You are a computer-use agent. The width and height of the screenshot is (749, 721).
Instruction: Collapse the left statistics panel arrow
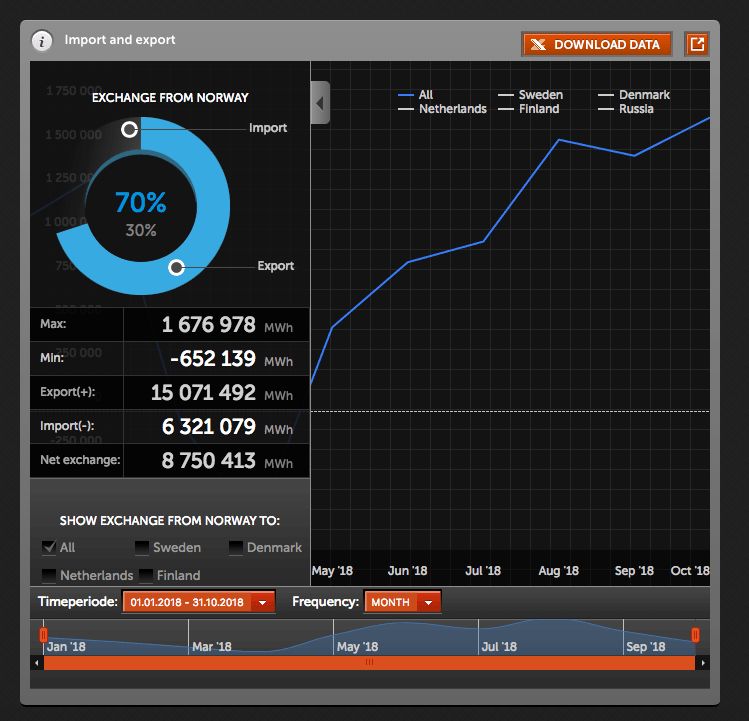[320, 102]
